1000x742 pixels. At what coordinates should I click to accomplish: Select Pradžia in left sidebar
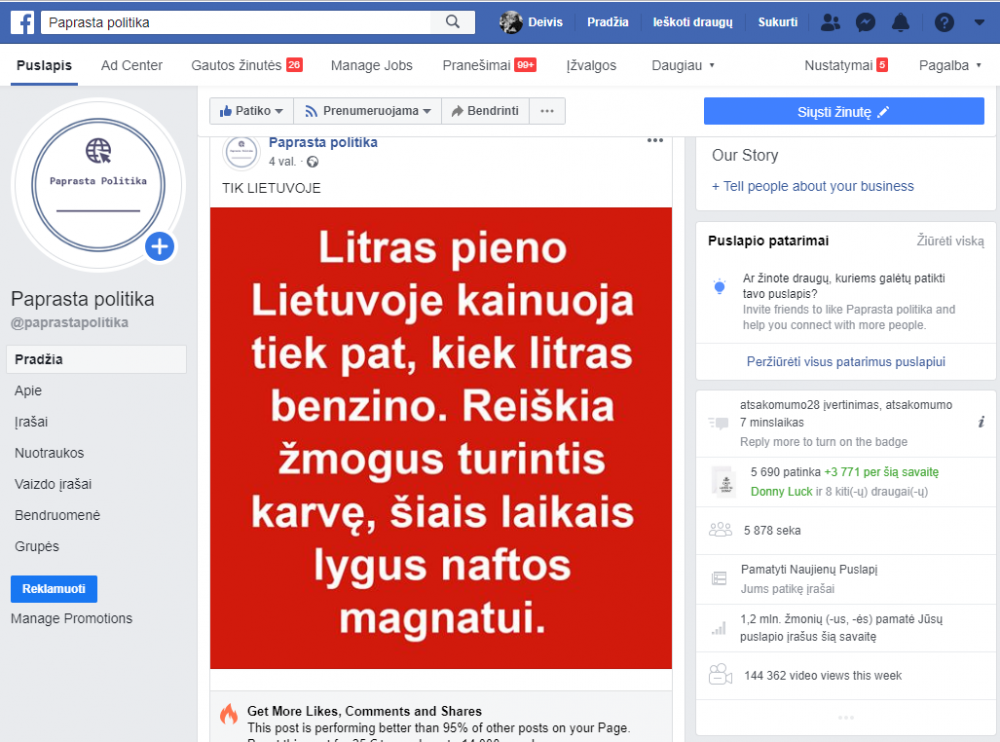click(96, 359)
